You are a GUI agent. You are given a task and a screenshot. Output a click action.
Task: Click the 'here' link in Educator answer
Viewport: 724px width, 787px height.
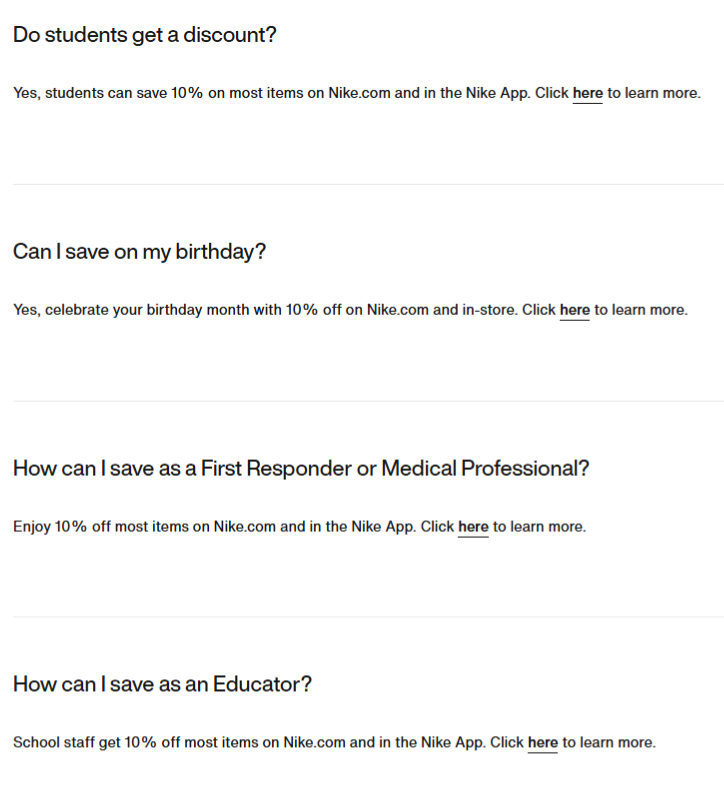[x=542, y=742]
